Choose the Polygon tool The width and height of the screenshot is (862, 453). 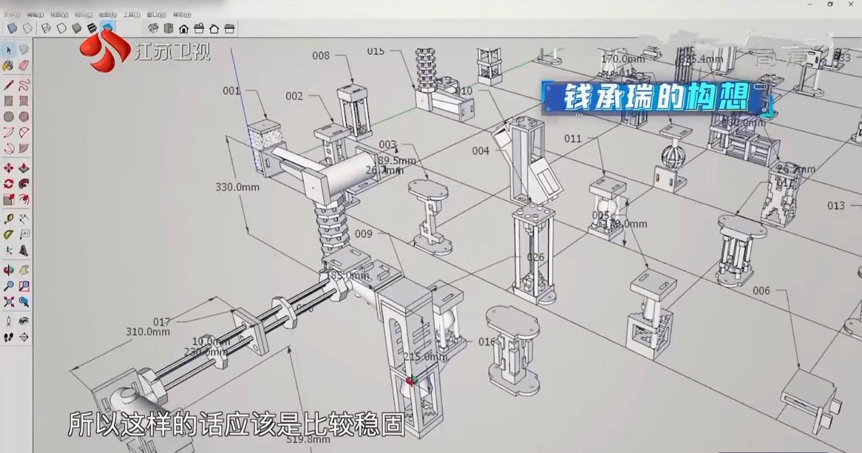pyautogui.click(x=24, y=117)
